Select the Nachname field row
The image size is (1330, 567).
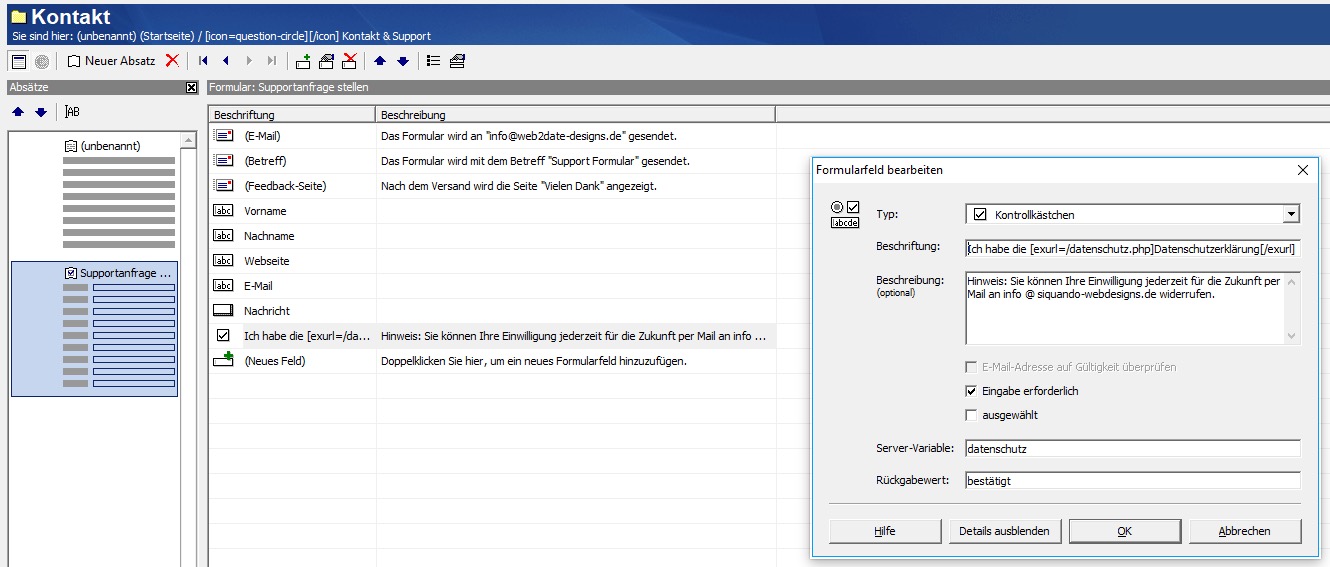tap(492, 236)
